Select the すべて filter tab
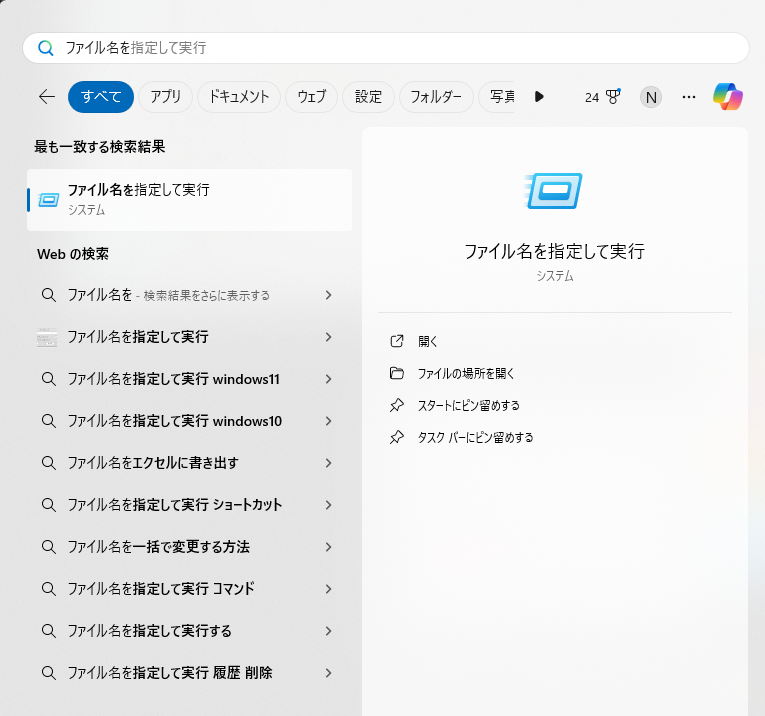 [101, 97]
